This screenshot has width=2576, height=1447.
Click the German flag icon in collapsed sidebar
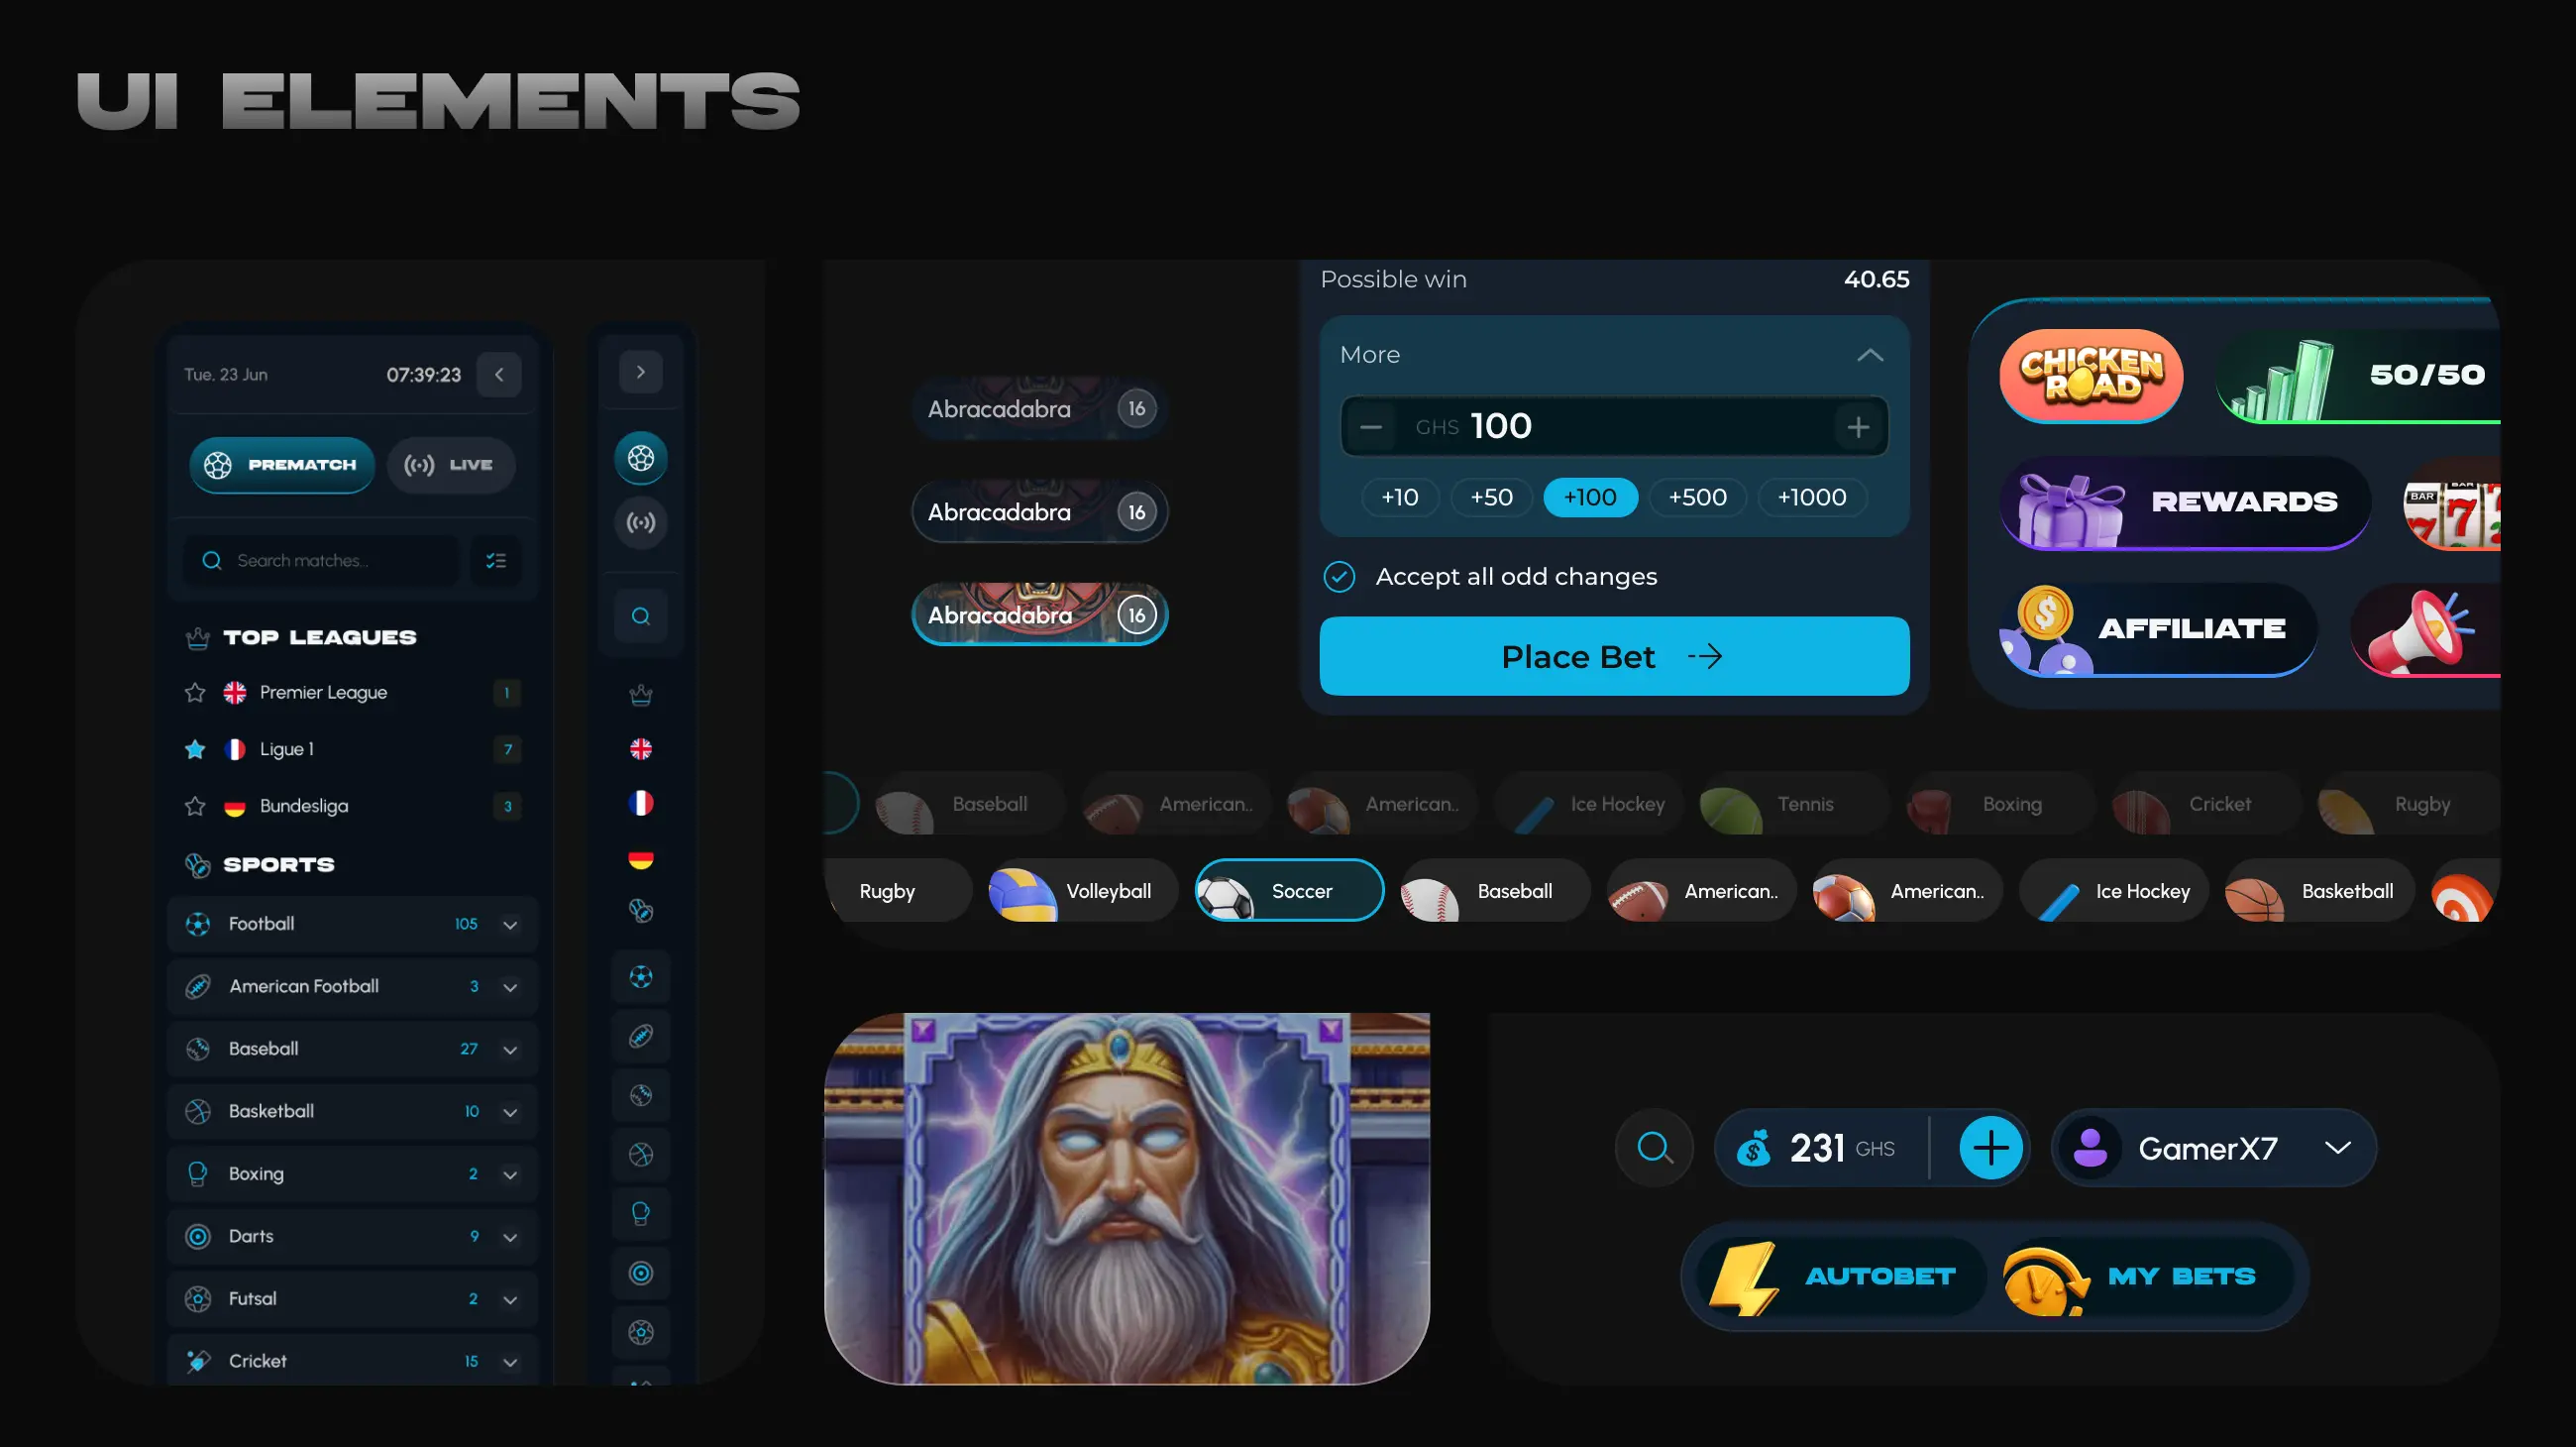tap(641, 859)
